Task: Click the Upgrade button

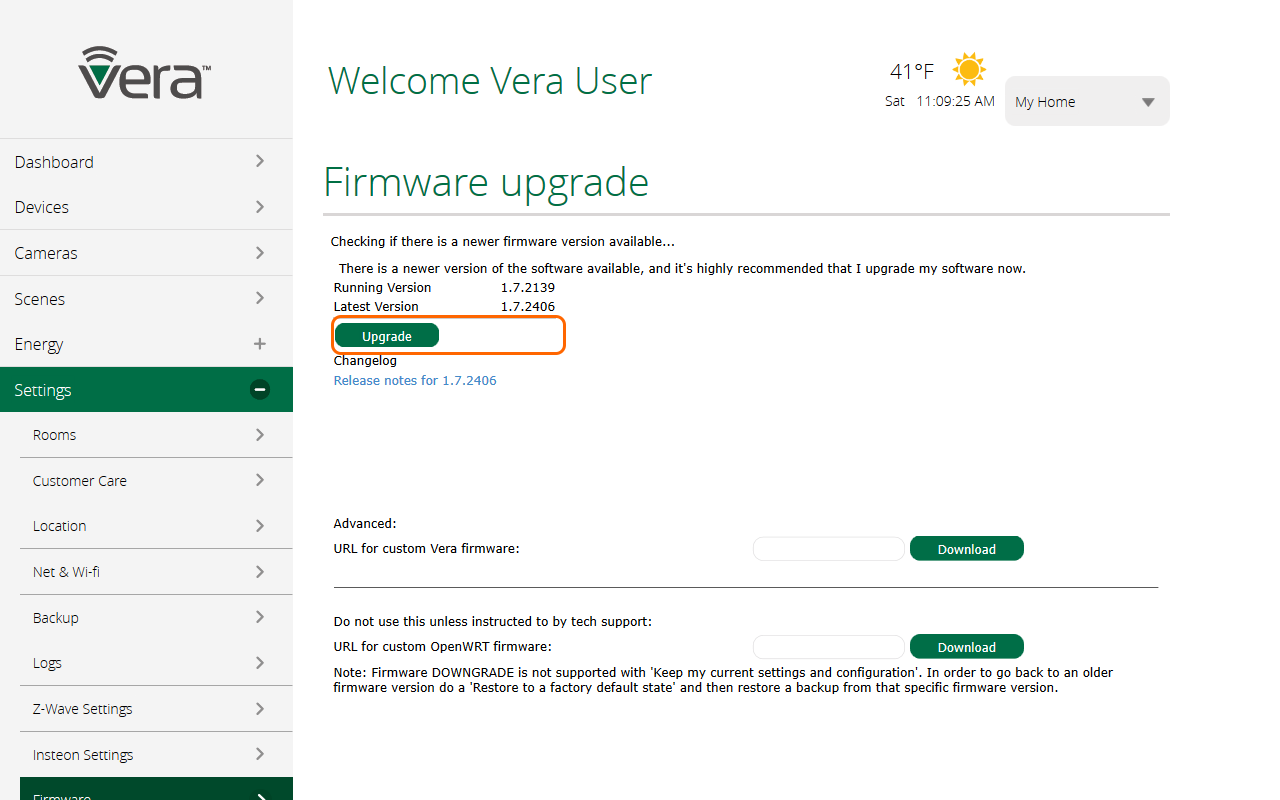Action: coord(387,336)
